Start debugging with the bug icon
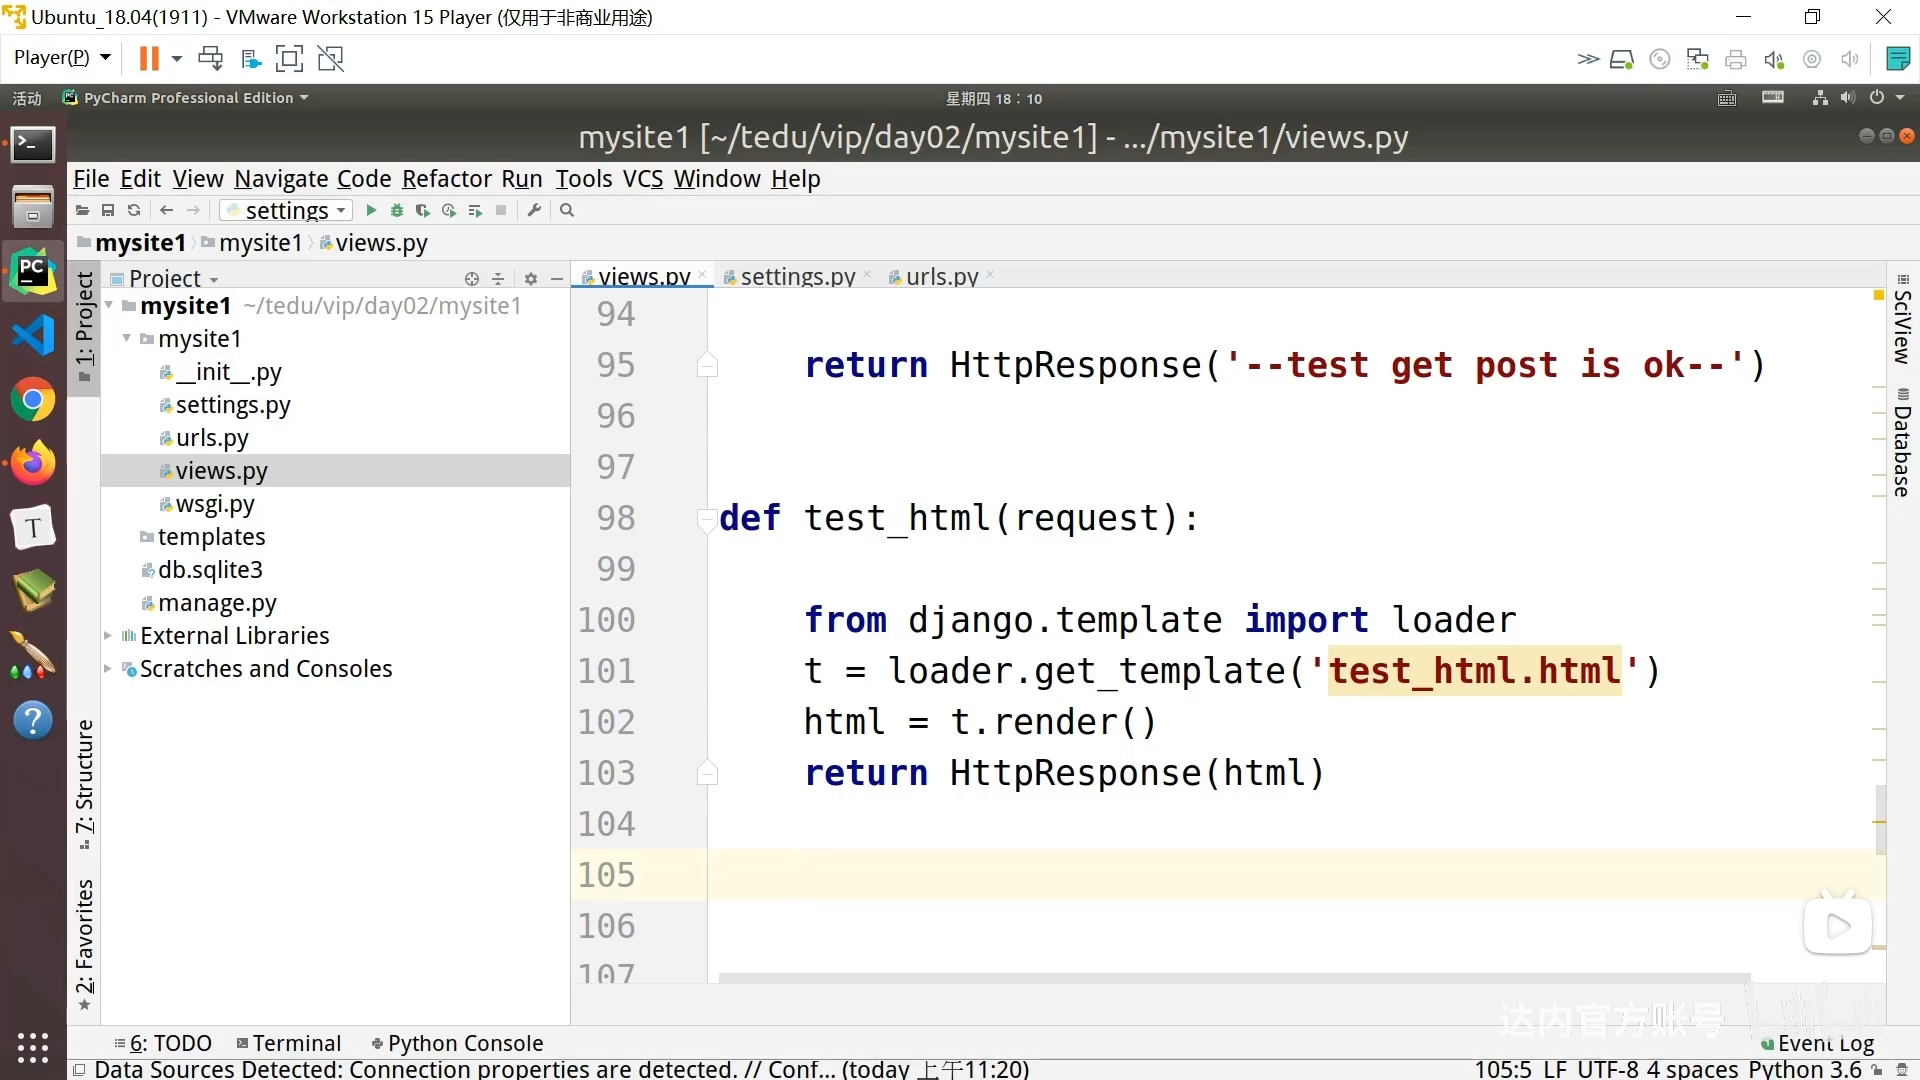Image resolution: width=1920 pixels, height=1080 pixels. (x=397, y=210)
